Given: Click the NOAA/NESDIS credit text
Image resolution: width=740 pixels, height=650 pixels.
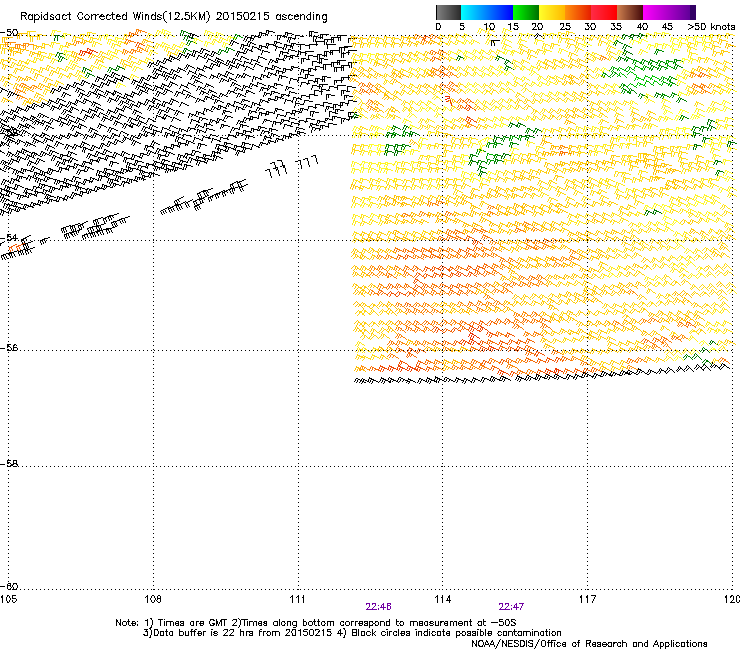Looking at the screenshot, I should 589,644.
